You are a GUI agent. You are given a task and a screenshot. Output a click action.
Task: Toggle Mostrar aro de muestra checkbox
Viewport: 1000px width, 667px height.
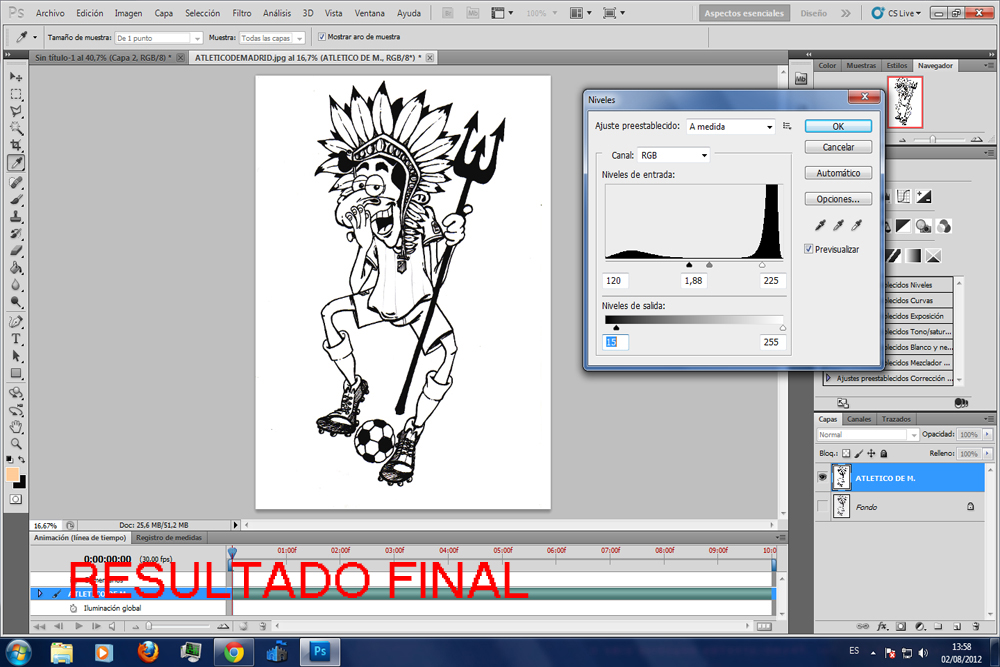321,37
